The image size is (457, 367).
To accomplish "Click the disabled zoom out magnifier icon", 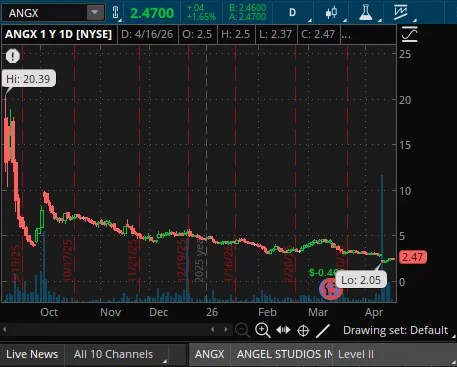I will click(x=242, y=330).
